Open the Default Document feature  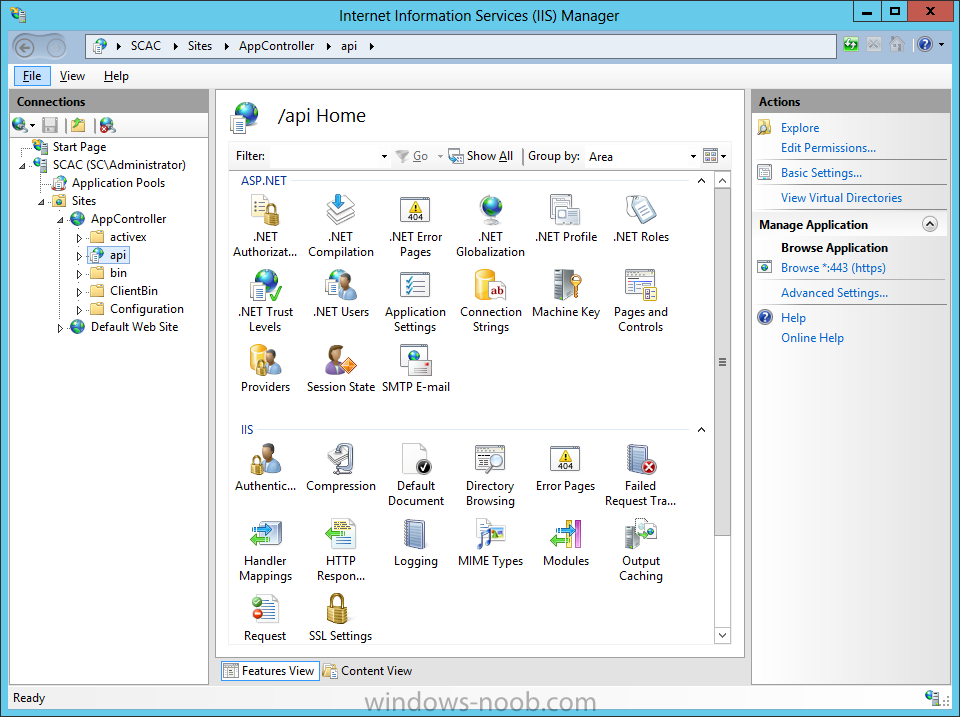pos(416,475)
